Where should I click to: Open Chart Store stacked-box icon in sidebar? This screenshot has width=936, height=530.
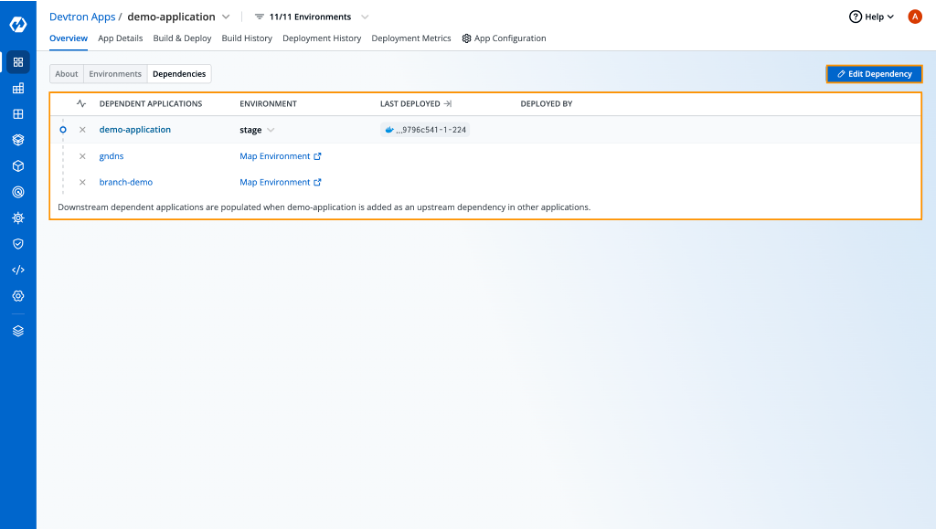pos(18,140)
